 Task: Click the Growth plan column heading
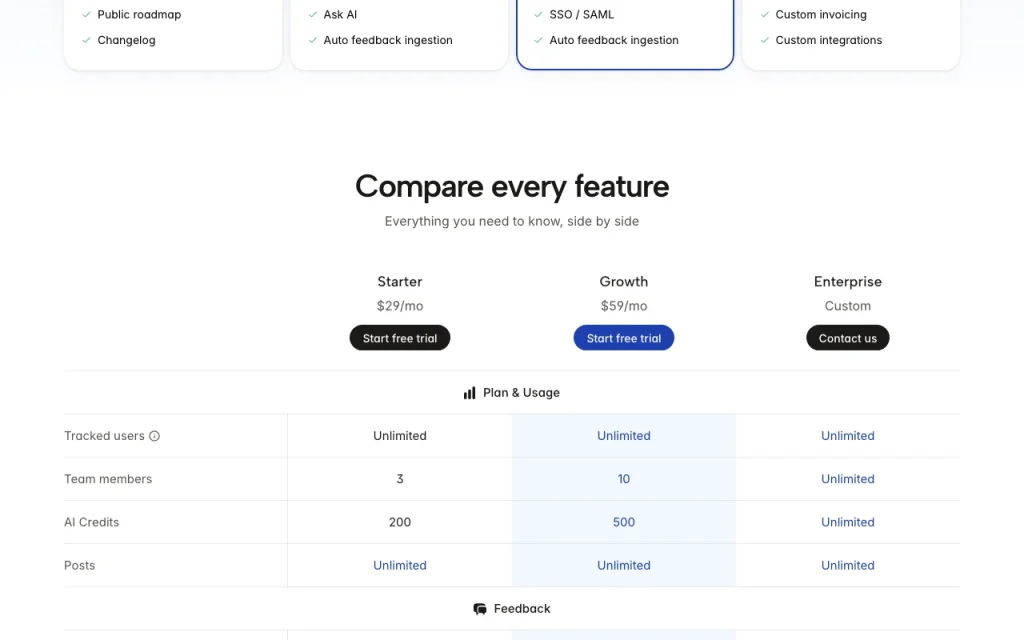point(624,282)
